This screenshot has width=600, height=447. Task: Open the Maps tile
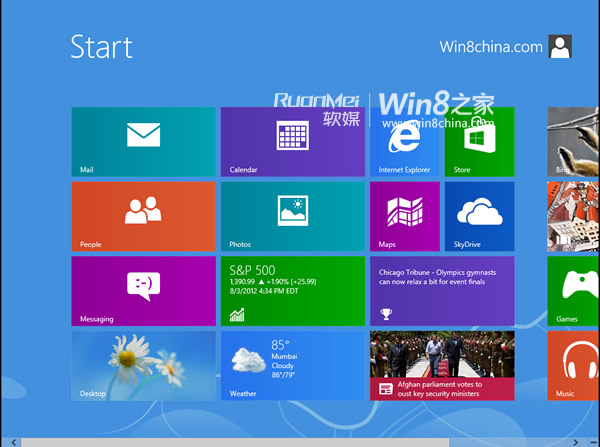point(405,216)
